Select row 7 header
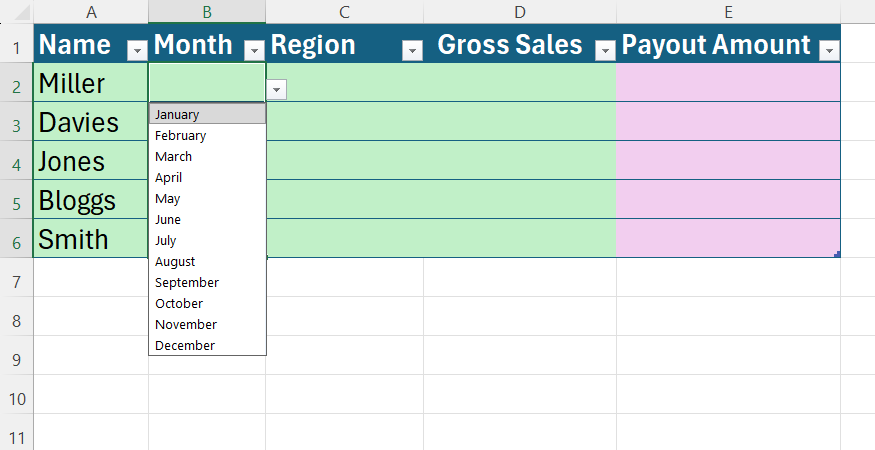Viewport: 875px width, 450px height. coord(17,277)
